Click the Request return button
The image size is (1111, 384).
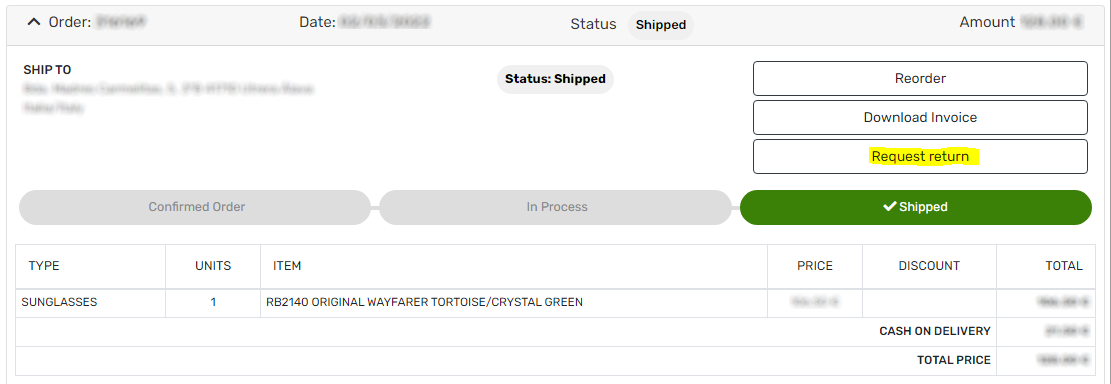tap(920, 157)
